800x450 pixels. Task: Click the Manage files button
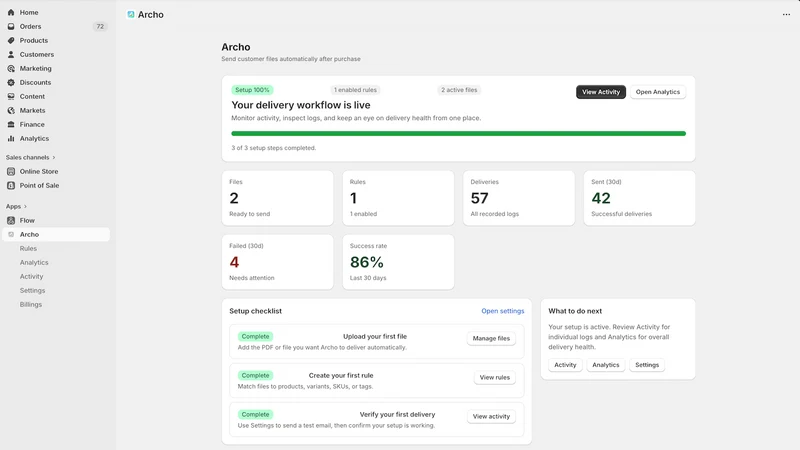(x=491, y=338)
